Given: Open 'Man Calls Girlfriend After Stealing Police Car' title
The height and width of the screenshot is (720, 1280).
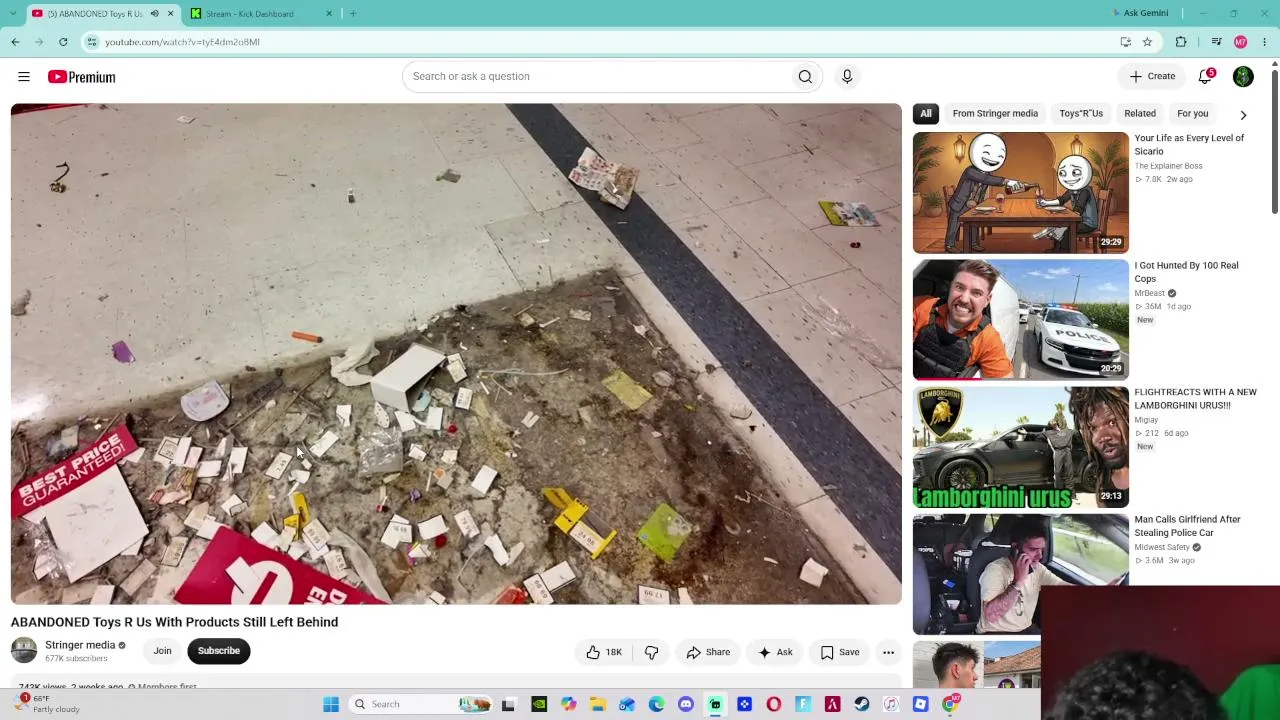Looking at the screenshot, I should [1188, 526].
